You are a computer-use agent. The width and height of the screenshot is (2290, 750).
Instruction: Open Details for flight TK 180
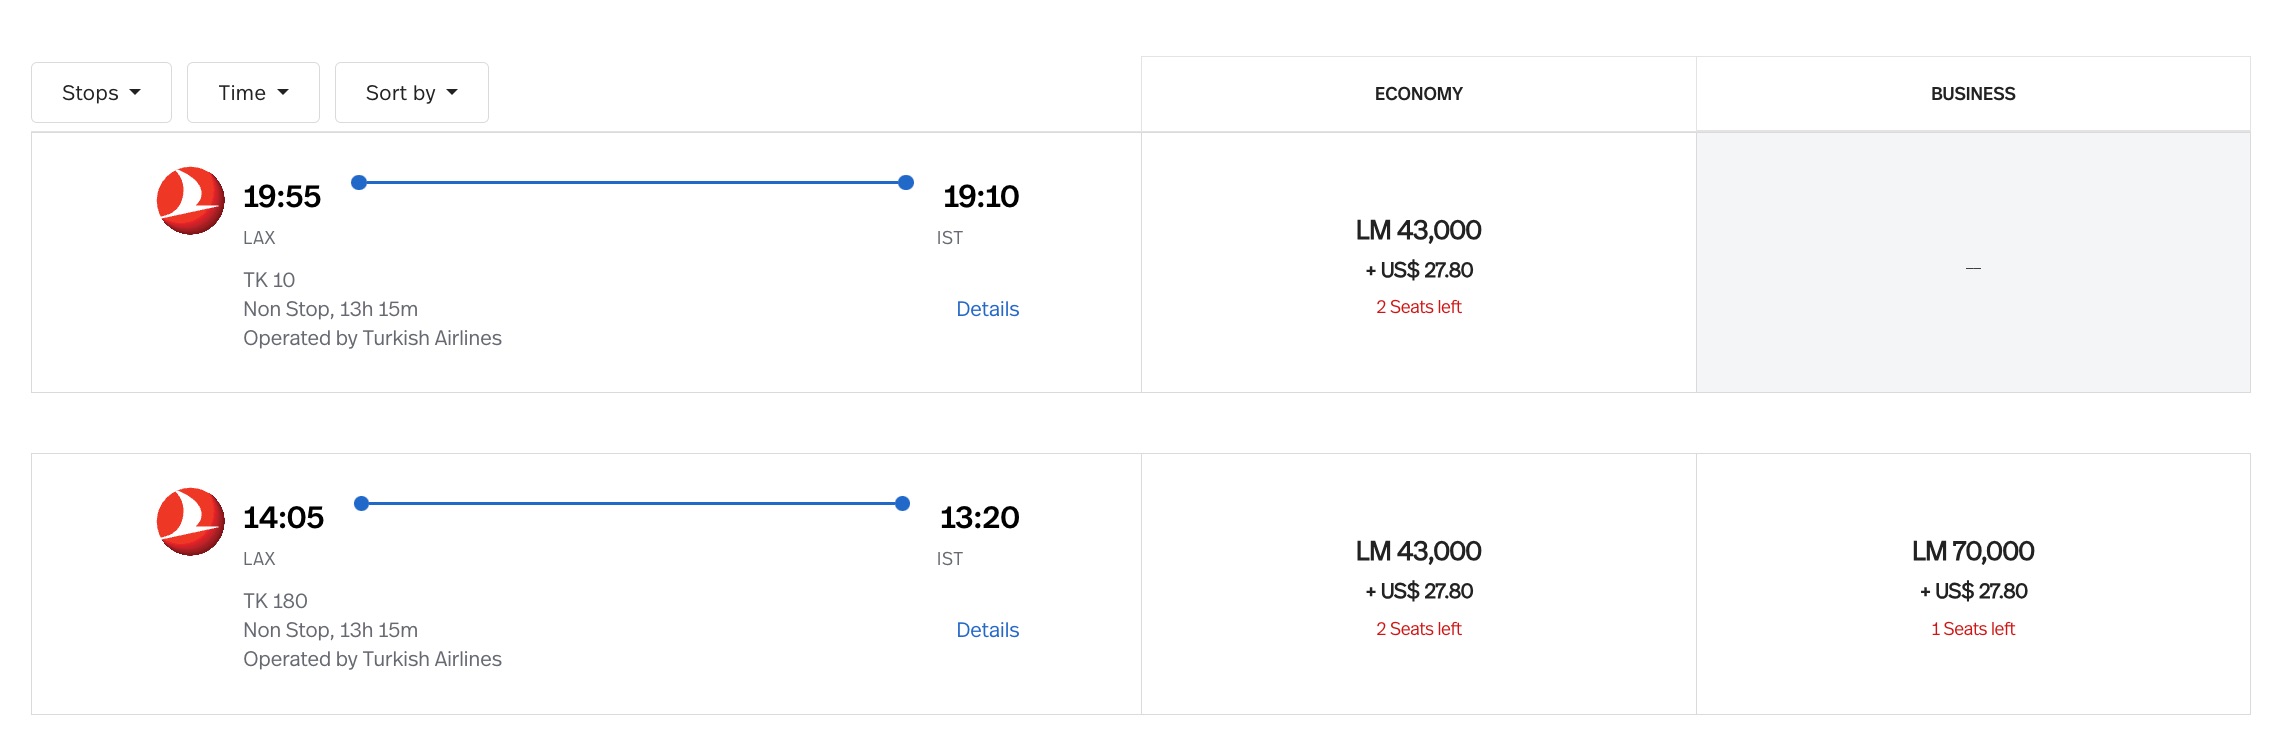click(x=986, y=630)
